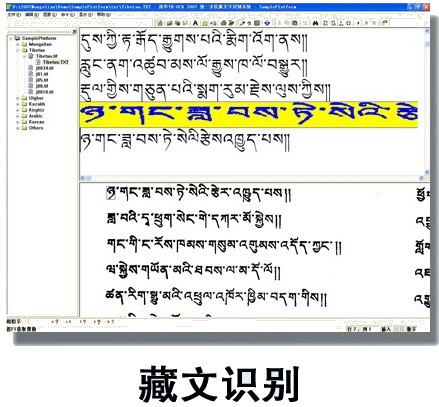The width and height of the screenshot is (439, 407).
Task: Open the last menu bar item
Action: (x=103, y=15)
